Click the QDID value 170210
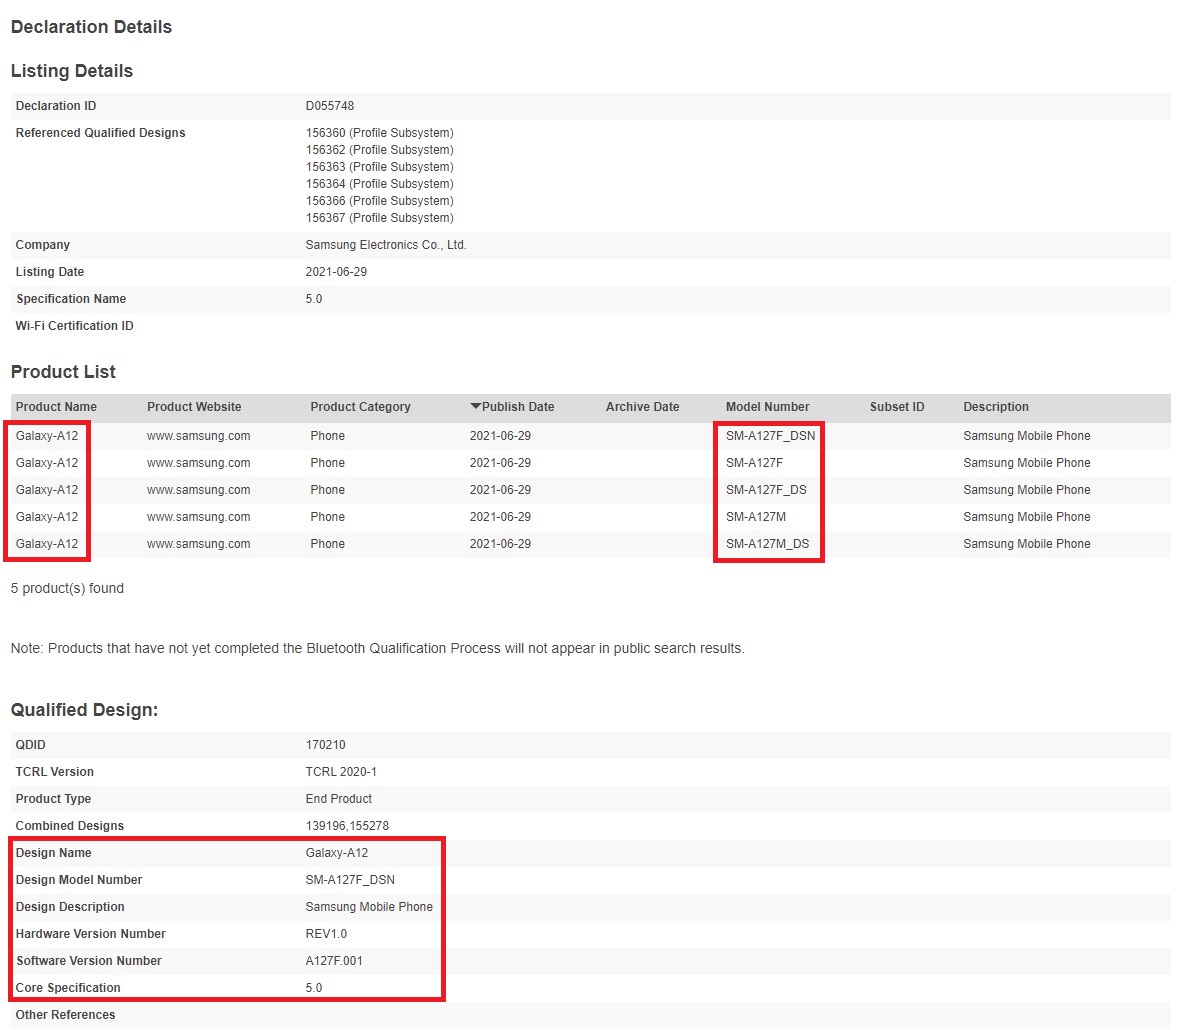The width and height of the screenshot is (1185, 1030). pos(326,745)
